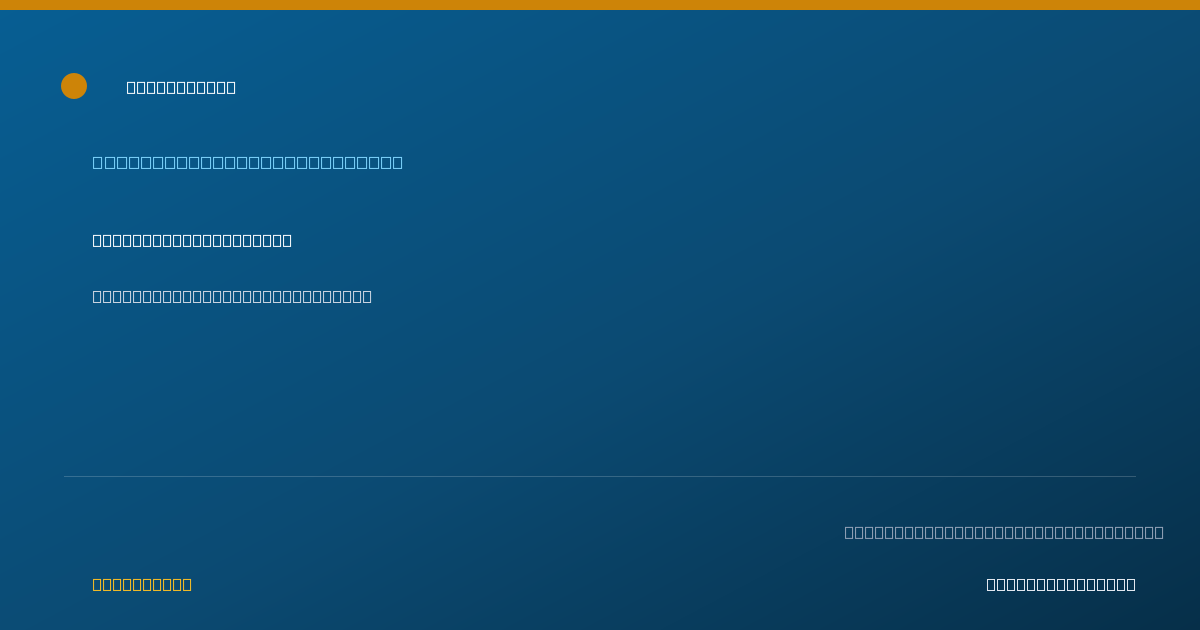Click last character of thin white text line
1200x630 pixels.
point(367,296)
